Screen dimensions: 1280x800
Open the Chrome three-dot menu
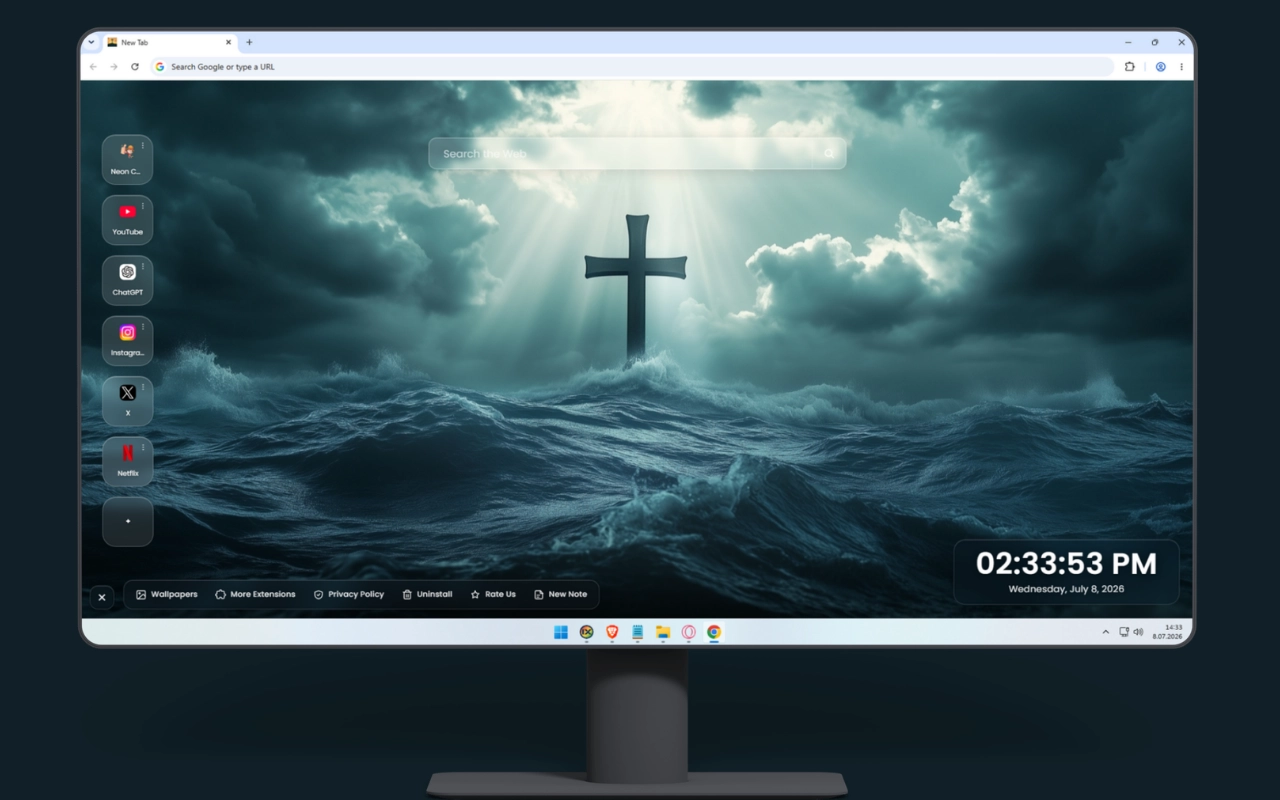click(x=1181, y=67)
